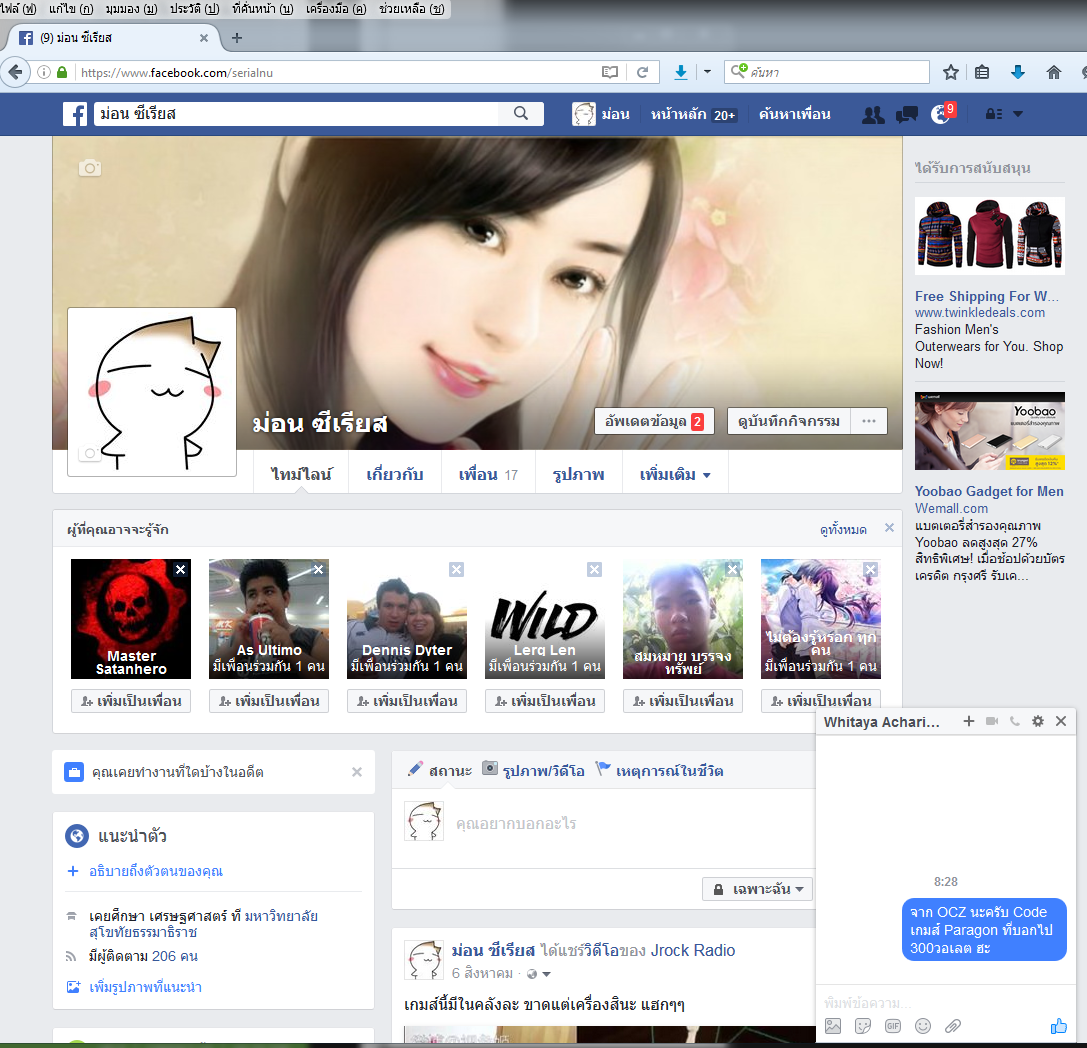Viewport: 1087px width, 1048px height.
Task: Open the Yoobao Gadget ad thumbnail
Action: (989, 432)
